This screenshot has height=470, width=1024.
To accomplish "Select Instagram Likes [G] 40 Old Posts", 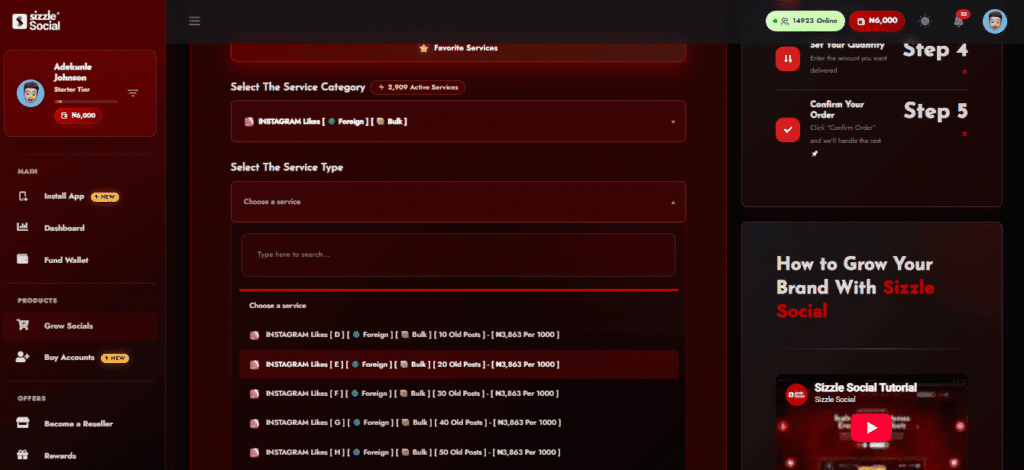I will coord(458,423).
